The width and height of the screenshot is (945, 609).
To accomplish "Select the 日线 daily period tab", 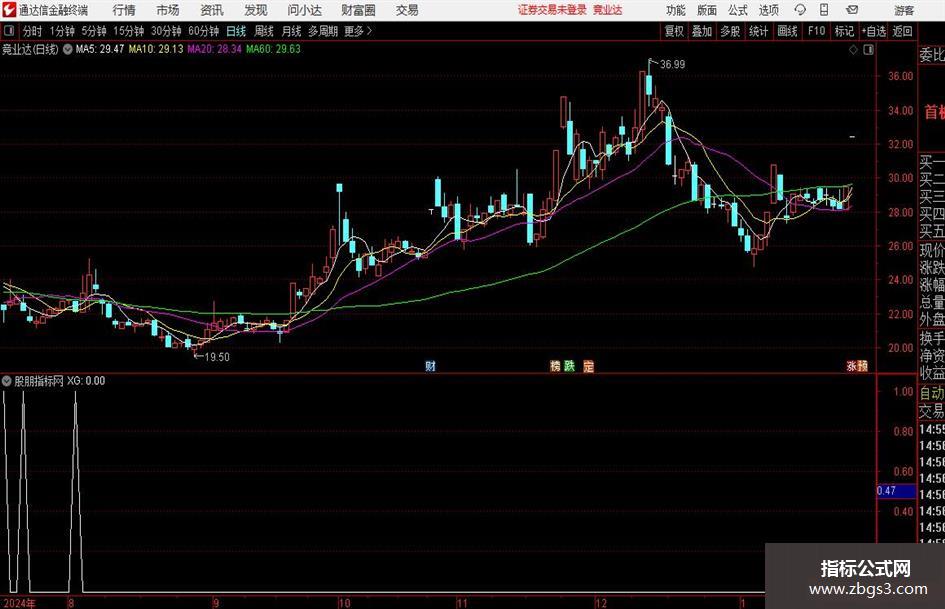I will (236, 31).
